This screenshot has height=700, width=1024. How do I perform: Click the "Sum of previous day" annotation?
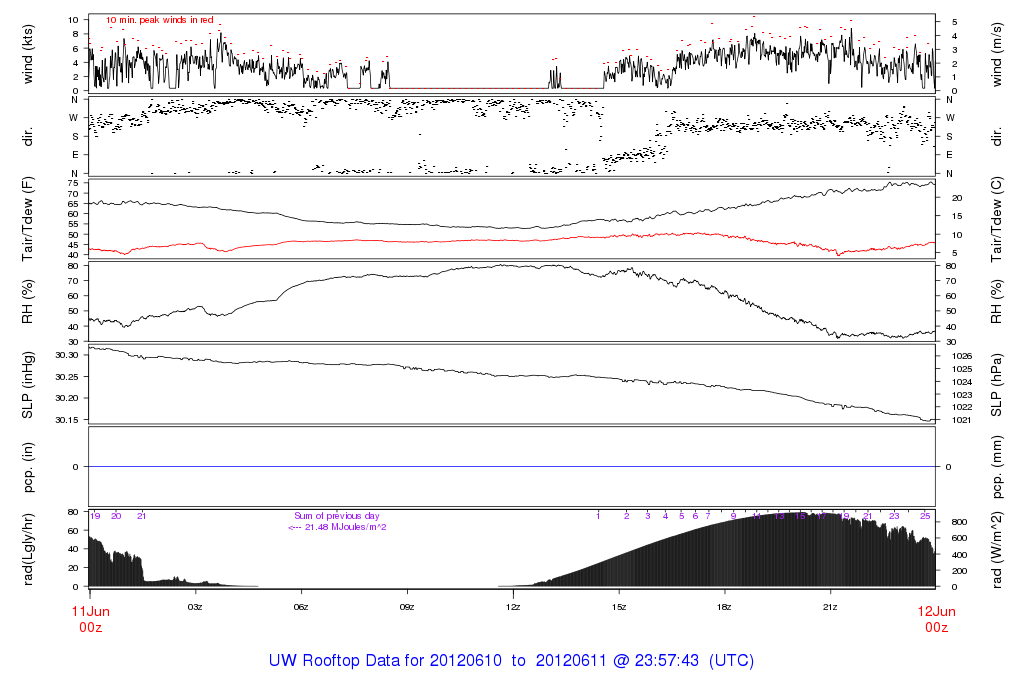337,516
